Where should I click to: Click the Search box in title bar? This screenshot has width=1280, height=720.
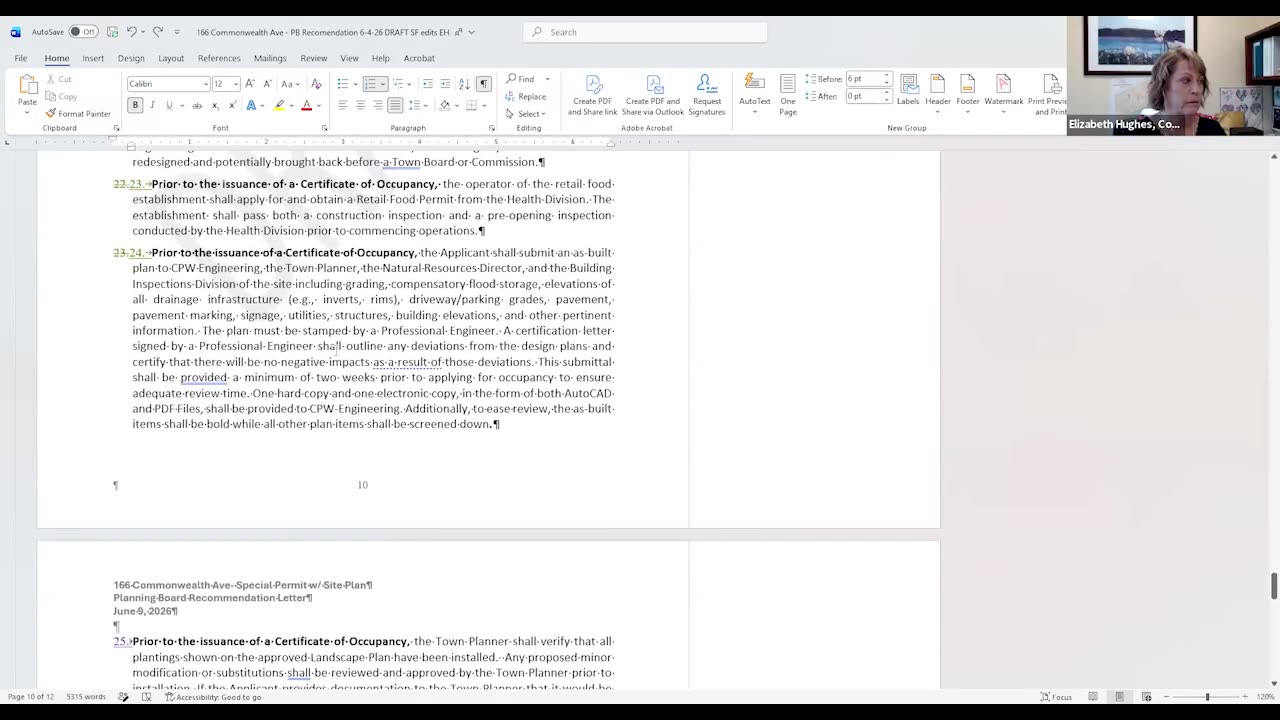(645, 32)
